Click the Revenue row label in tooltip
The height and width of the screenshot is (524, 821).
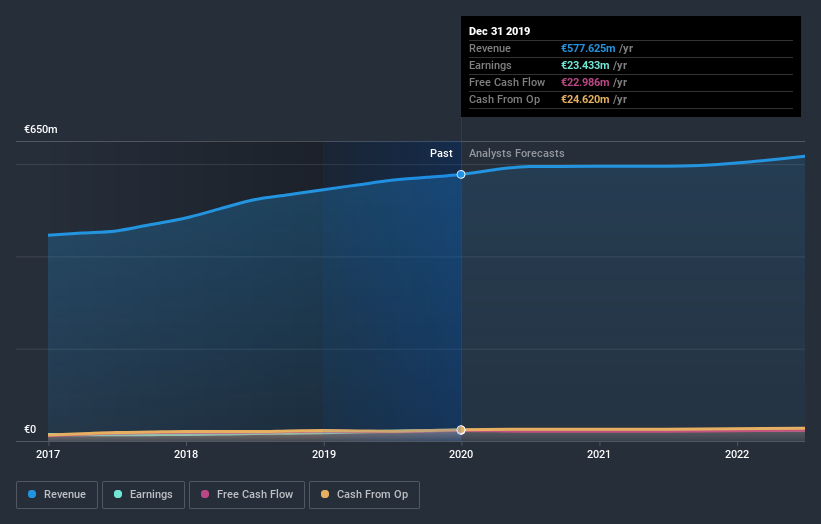pyautogui.click(x=490, y=48)
